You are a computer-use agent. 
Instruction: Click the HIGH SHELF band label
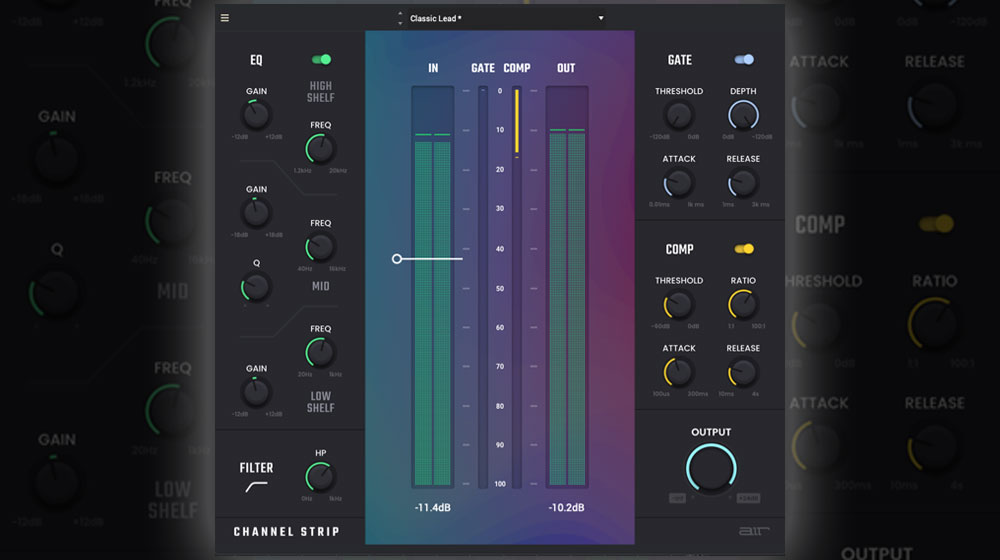[320, 92]
